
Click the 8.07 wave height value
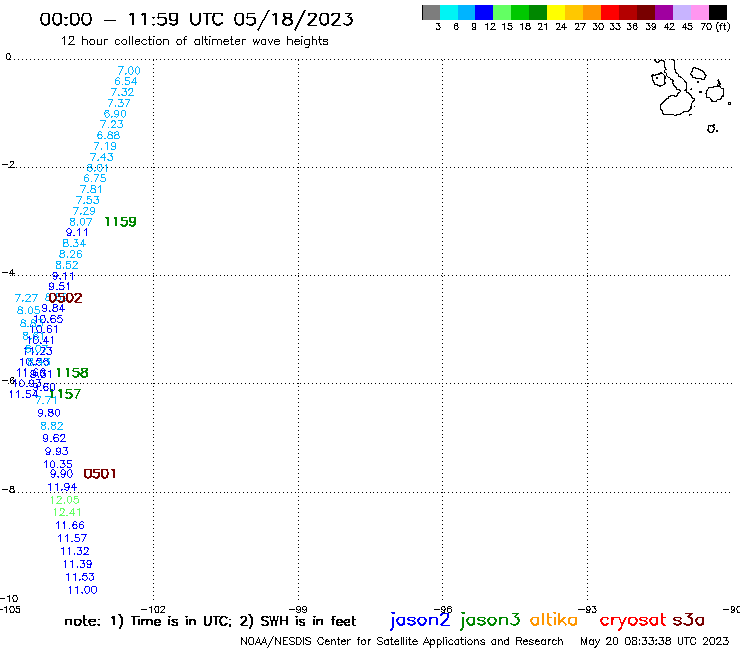(81, 222)
